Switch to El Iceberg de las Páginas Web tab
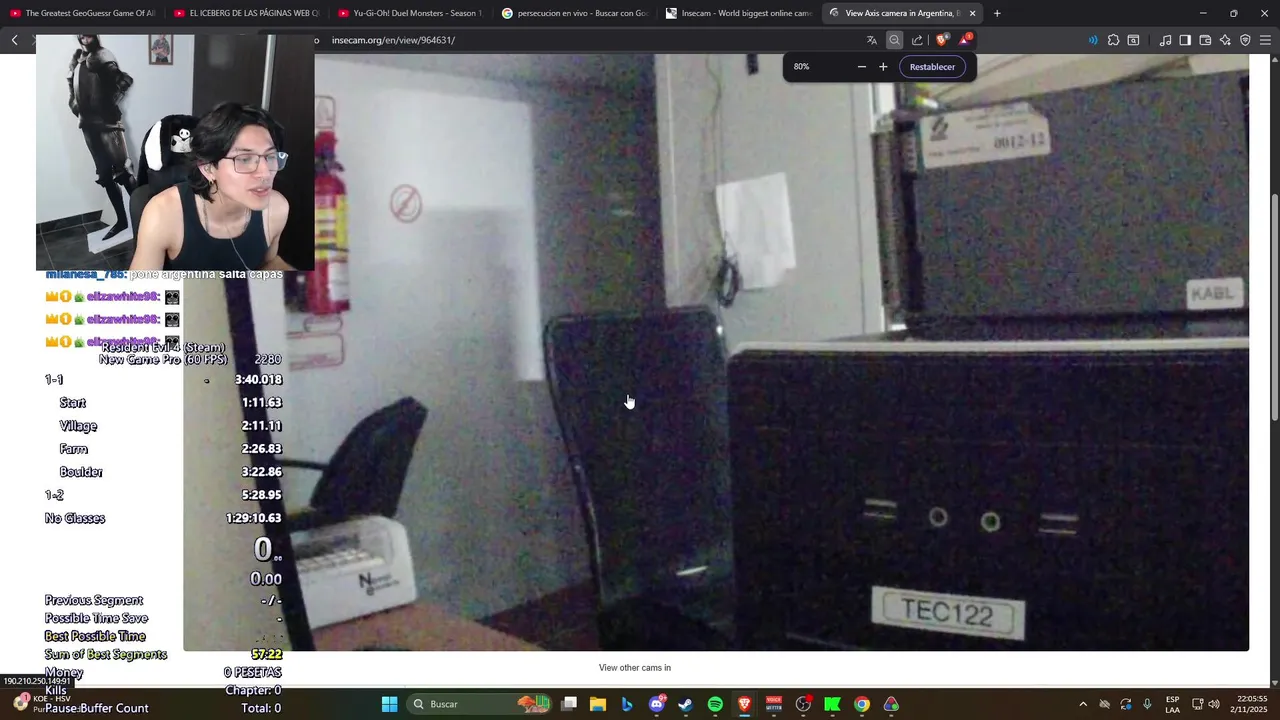The width and height of the screenshot is (1280, 720). click(246, 13)
